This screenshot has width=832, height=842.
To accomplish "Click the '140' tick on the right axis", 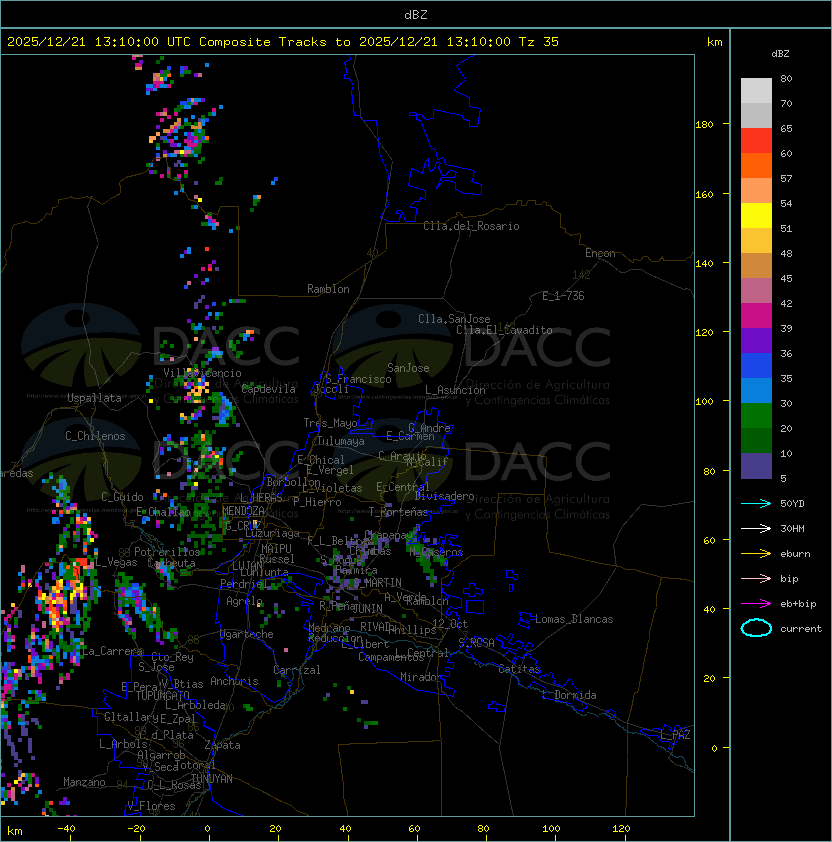I will (704, 263).
